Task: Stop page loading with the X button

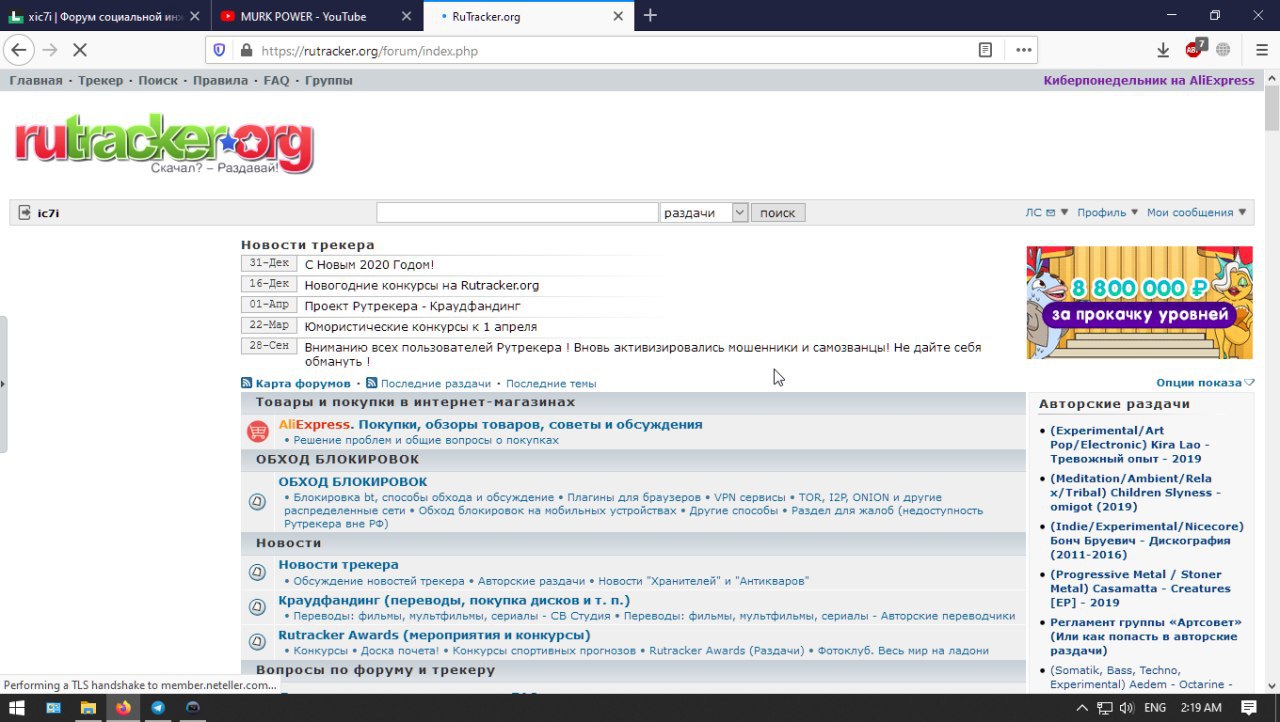Action: coord(78,50)
